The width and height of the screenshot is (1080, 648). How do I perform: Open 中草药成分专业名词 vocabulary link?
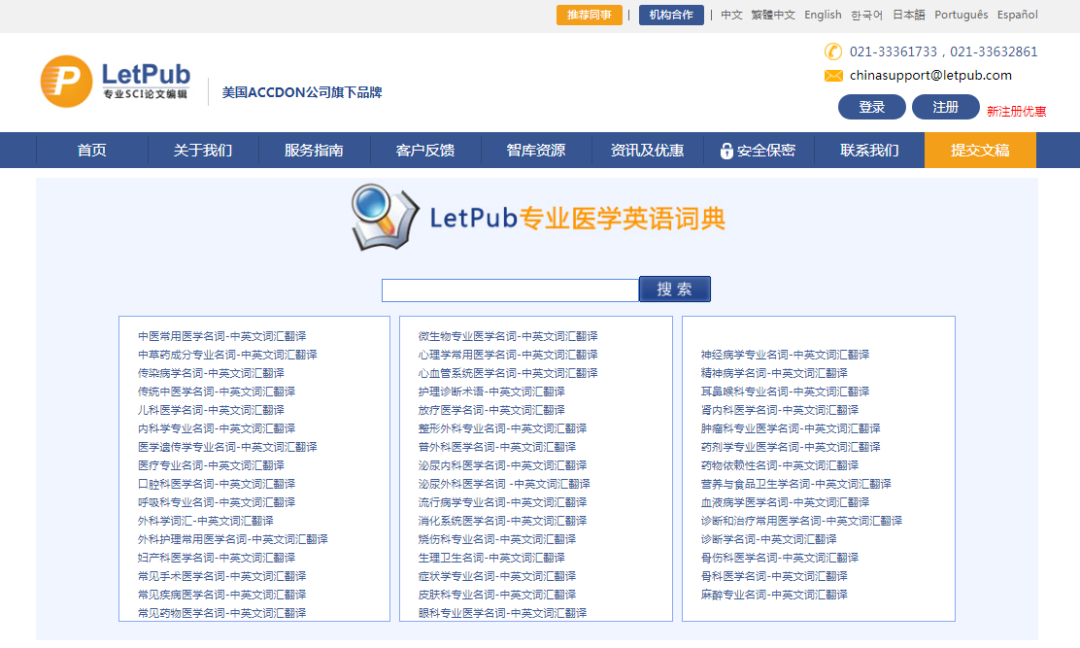(x=227, y=355)
